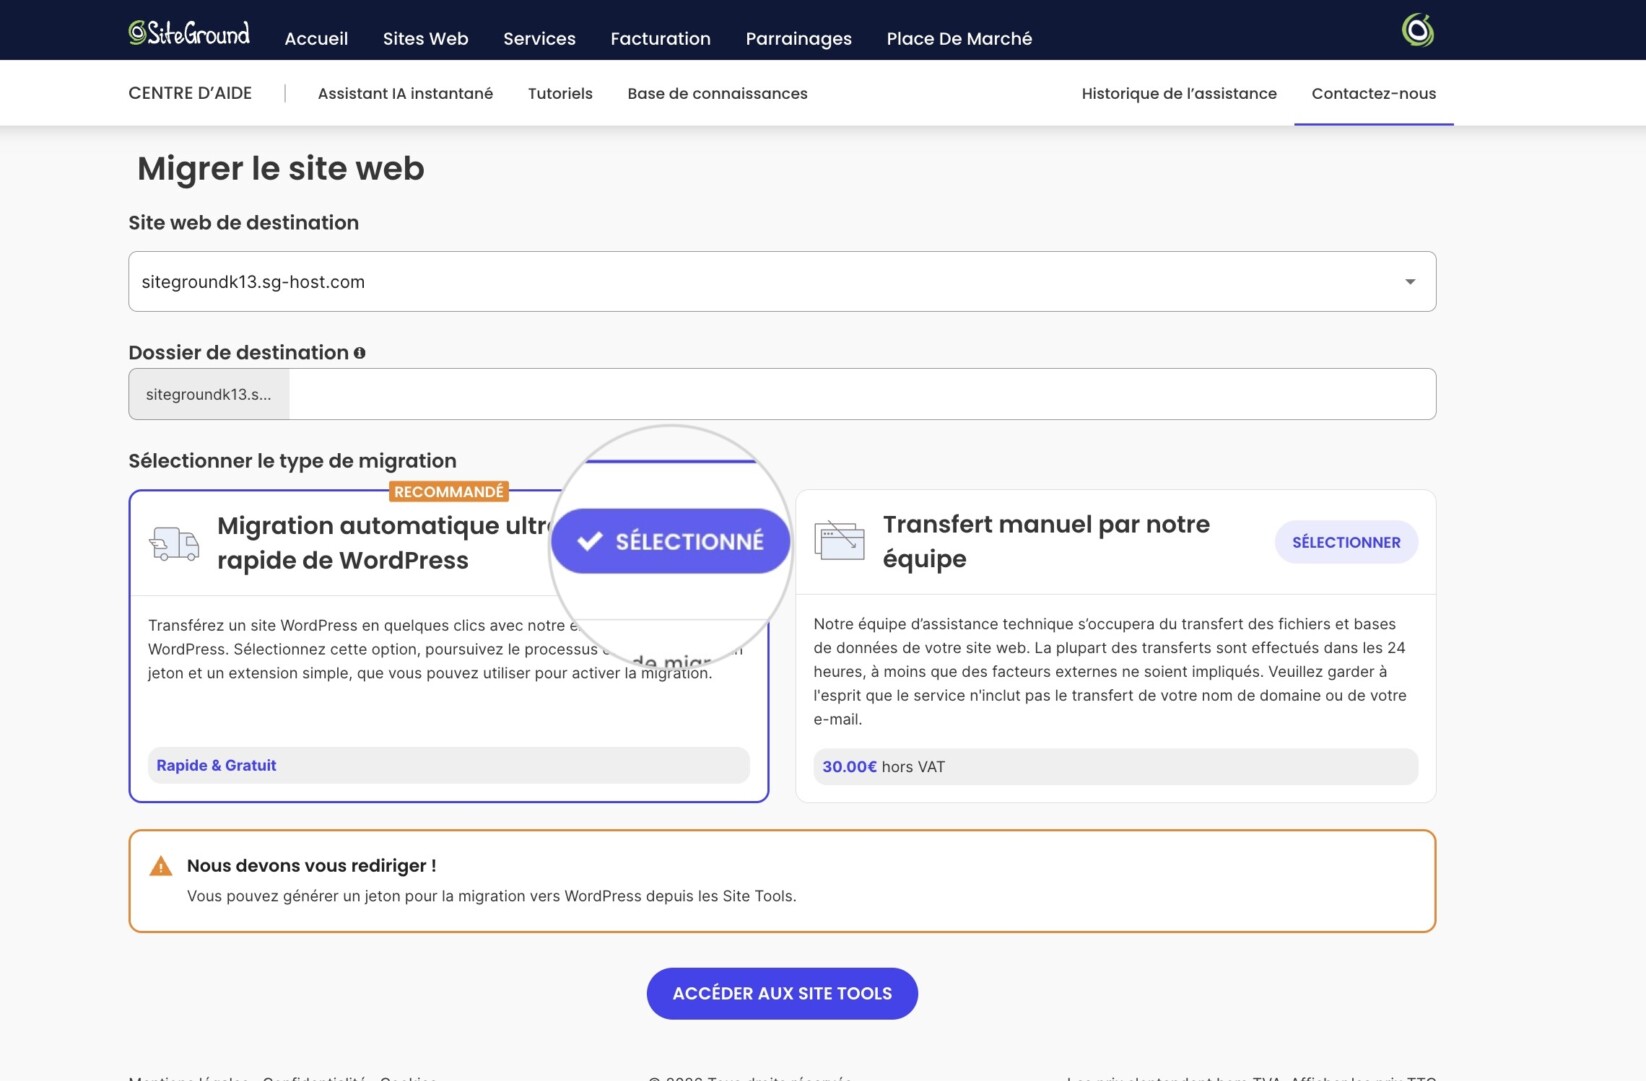Click Accéder aux Site Tools button
This screenshot has height=1081, width=1646.
pyautogui.click(x=782, y=993)
